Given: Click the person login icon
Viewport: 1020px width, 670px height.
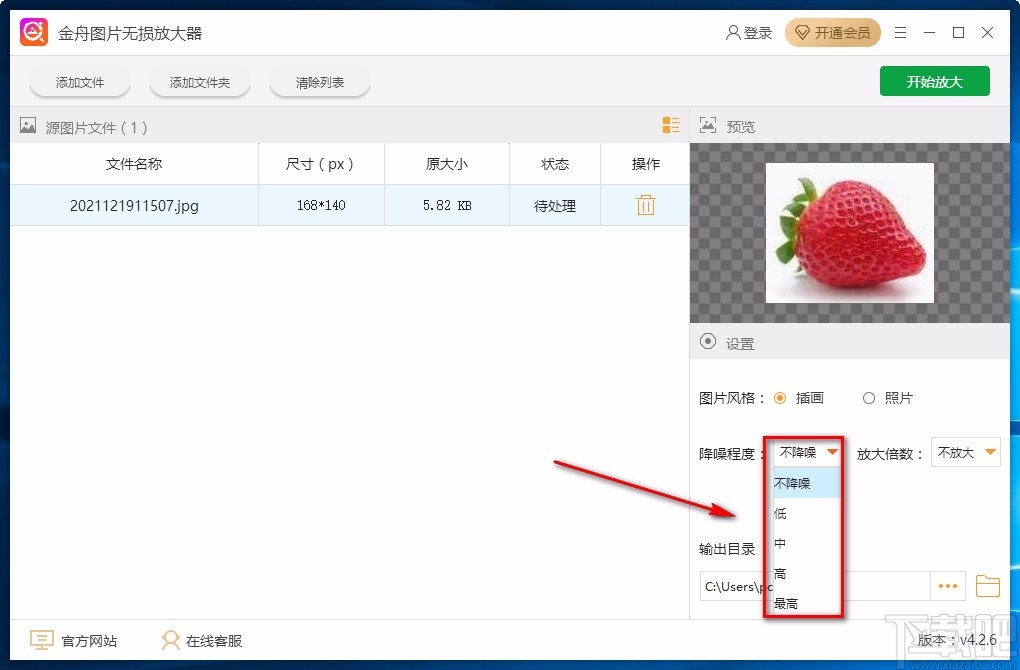Looking at the screenshot, I should 733,31.
